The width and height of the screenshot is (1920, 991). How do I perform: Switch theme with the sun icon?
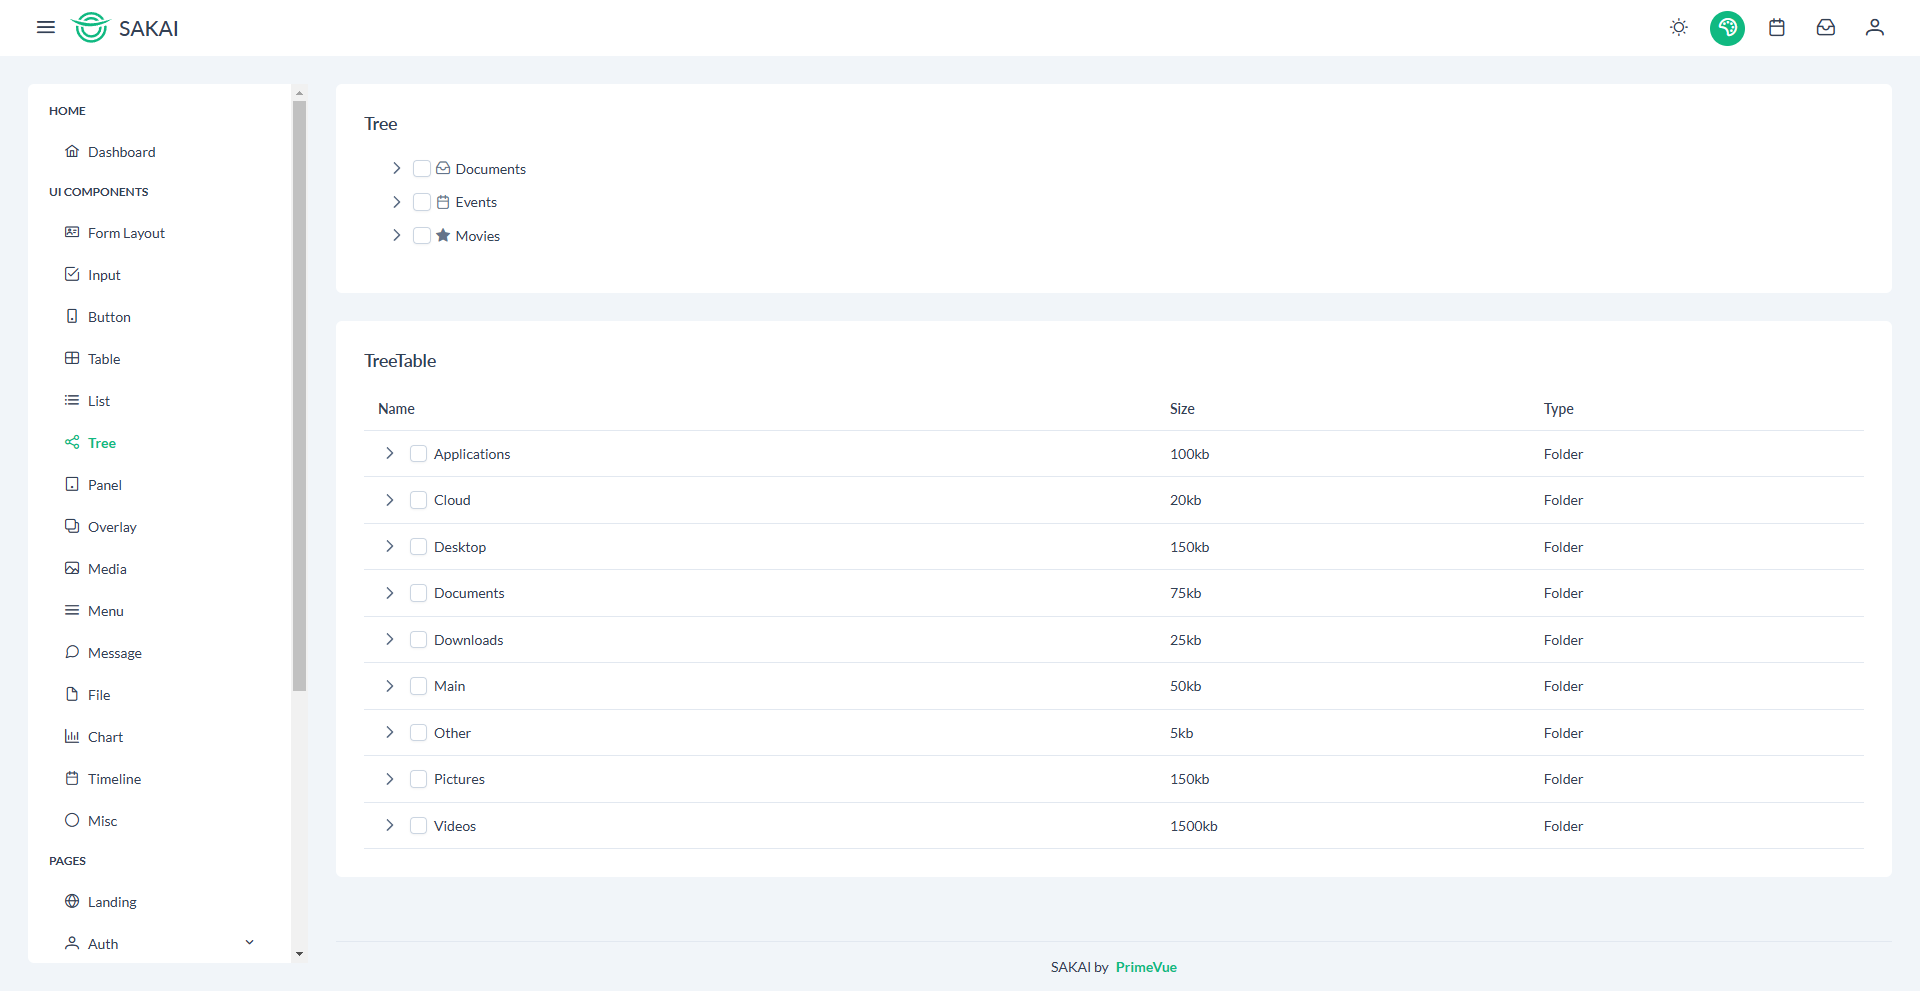tap(1679, 28)
